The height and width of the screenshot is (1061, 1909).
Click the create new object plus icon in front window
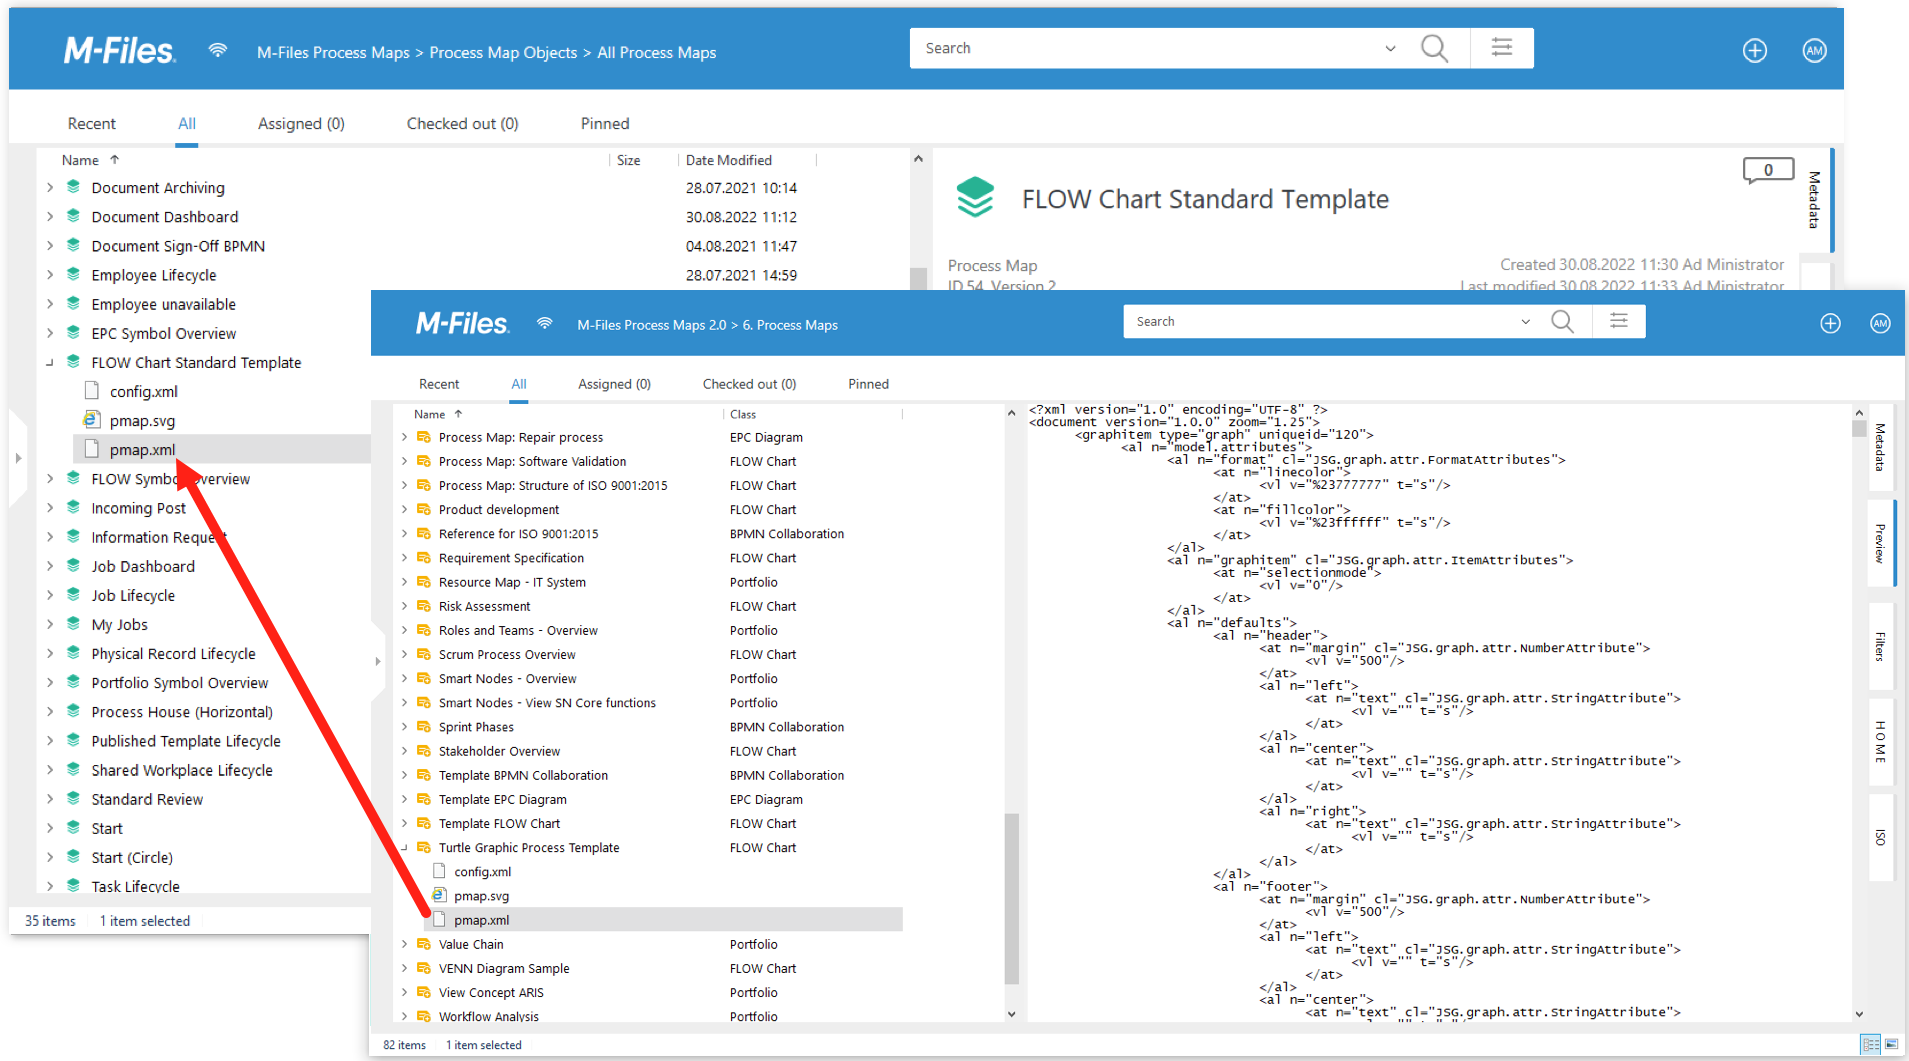1830,323
